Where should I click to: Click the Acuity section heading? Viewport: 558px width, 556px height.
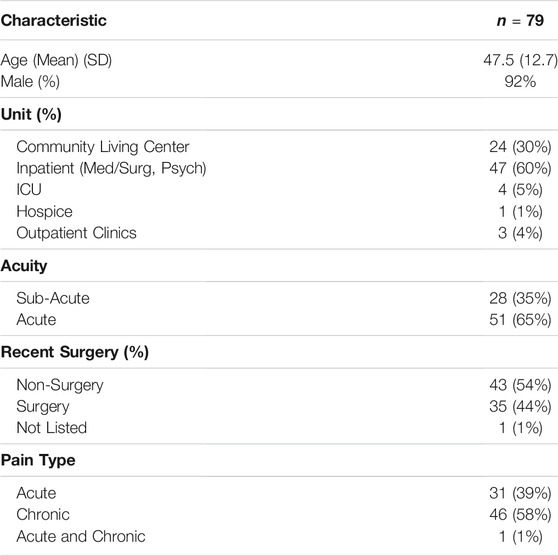[x=24, y=266]
